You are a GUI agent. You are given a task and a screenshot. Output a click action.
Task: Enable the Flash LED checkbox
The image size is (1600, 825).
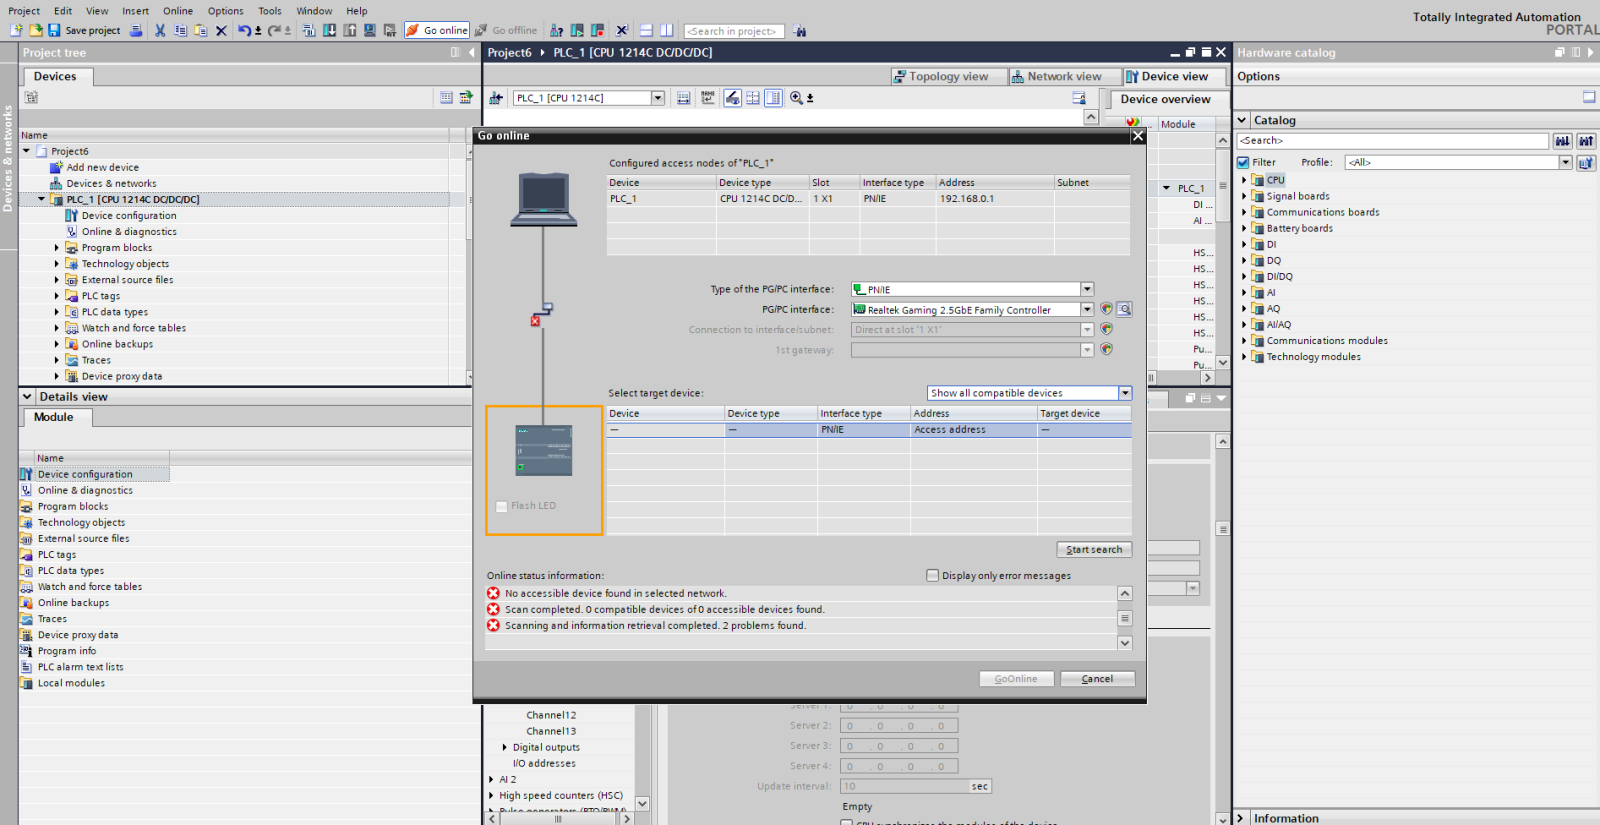point(502,506)
